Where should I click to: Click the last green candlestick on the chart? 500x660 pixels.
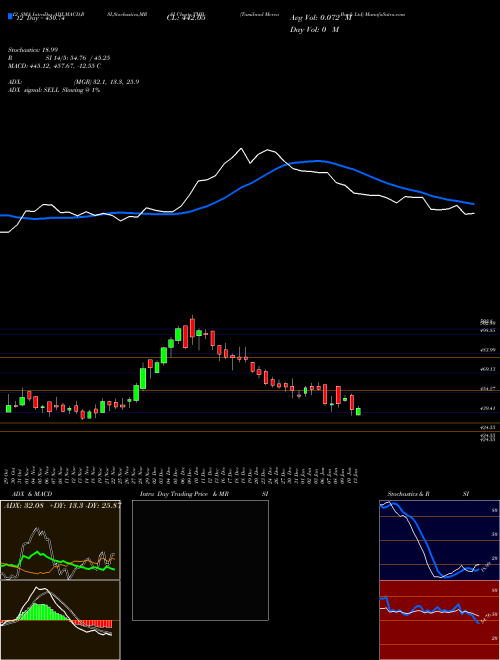tap(358, 411)
